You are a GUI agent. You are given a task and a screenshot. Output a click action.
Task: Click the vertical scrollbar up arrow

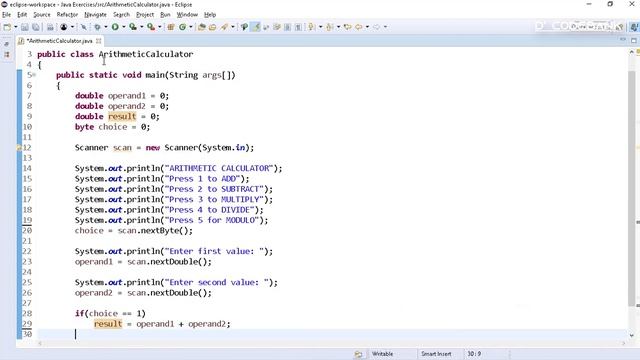[x=631, y=52]
